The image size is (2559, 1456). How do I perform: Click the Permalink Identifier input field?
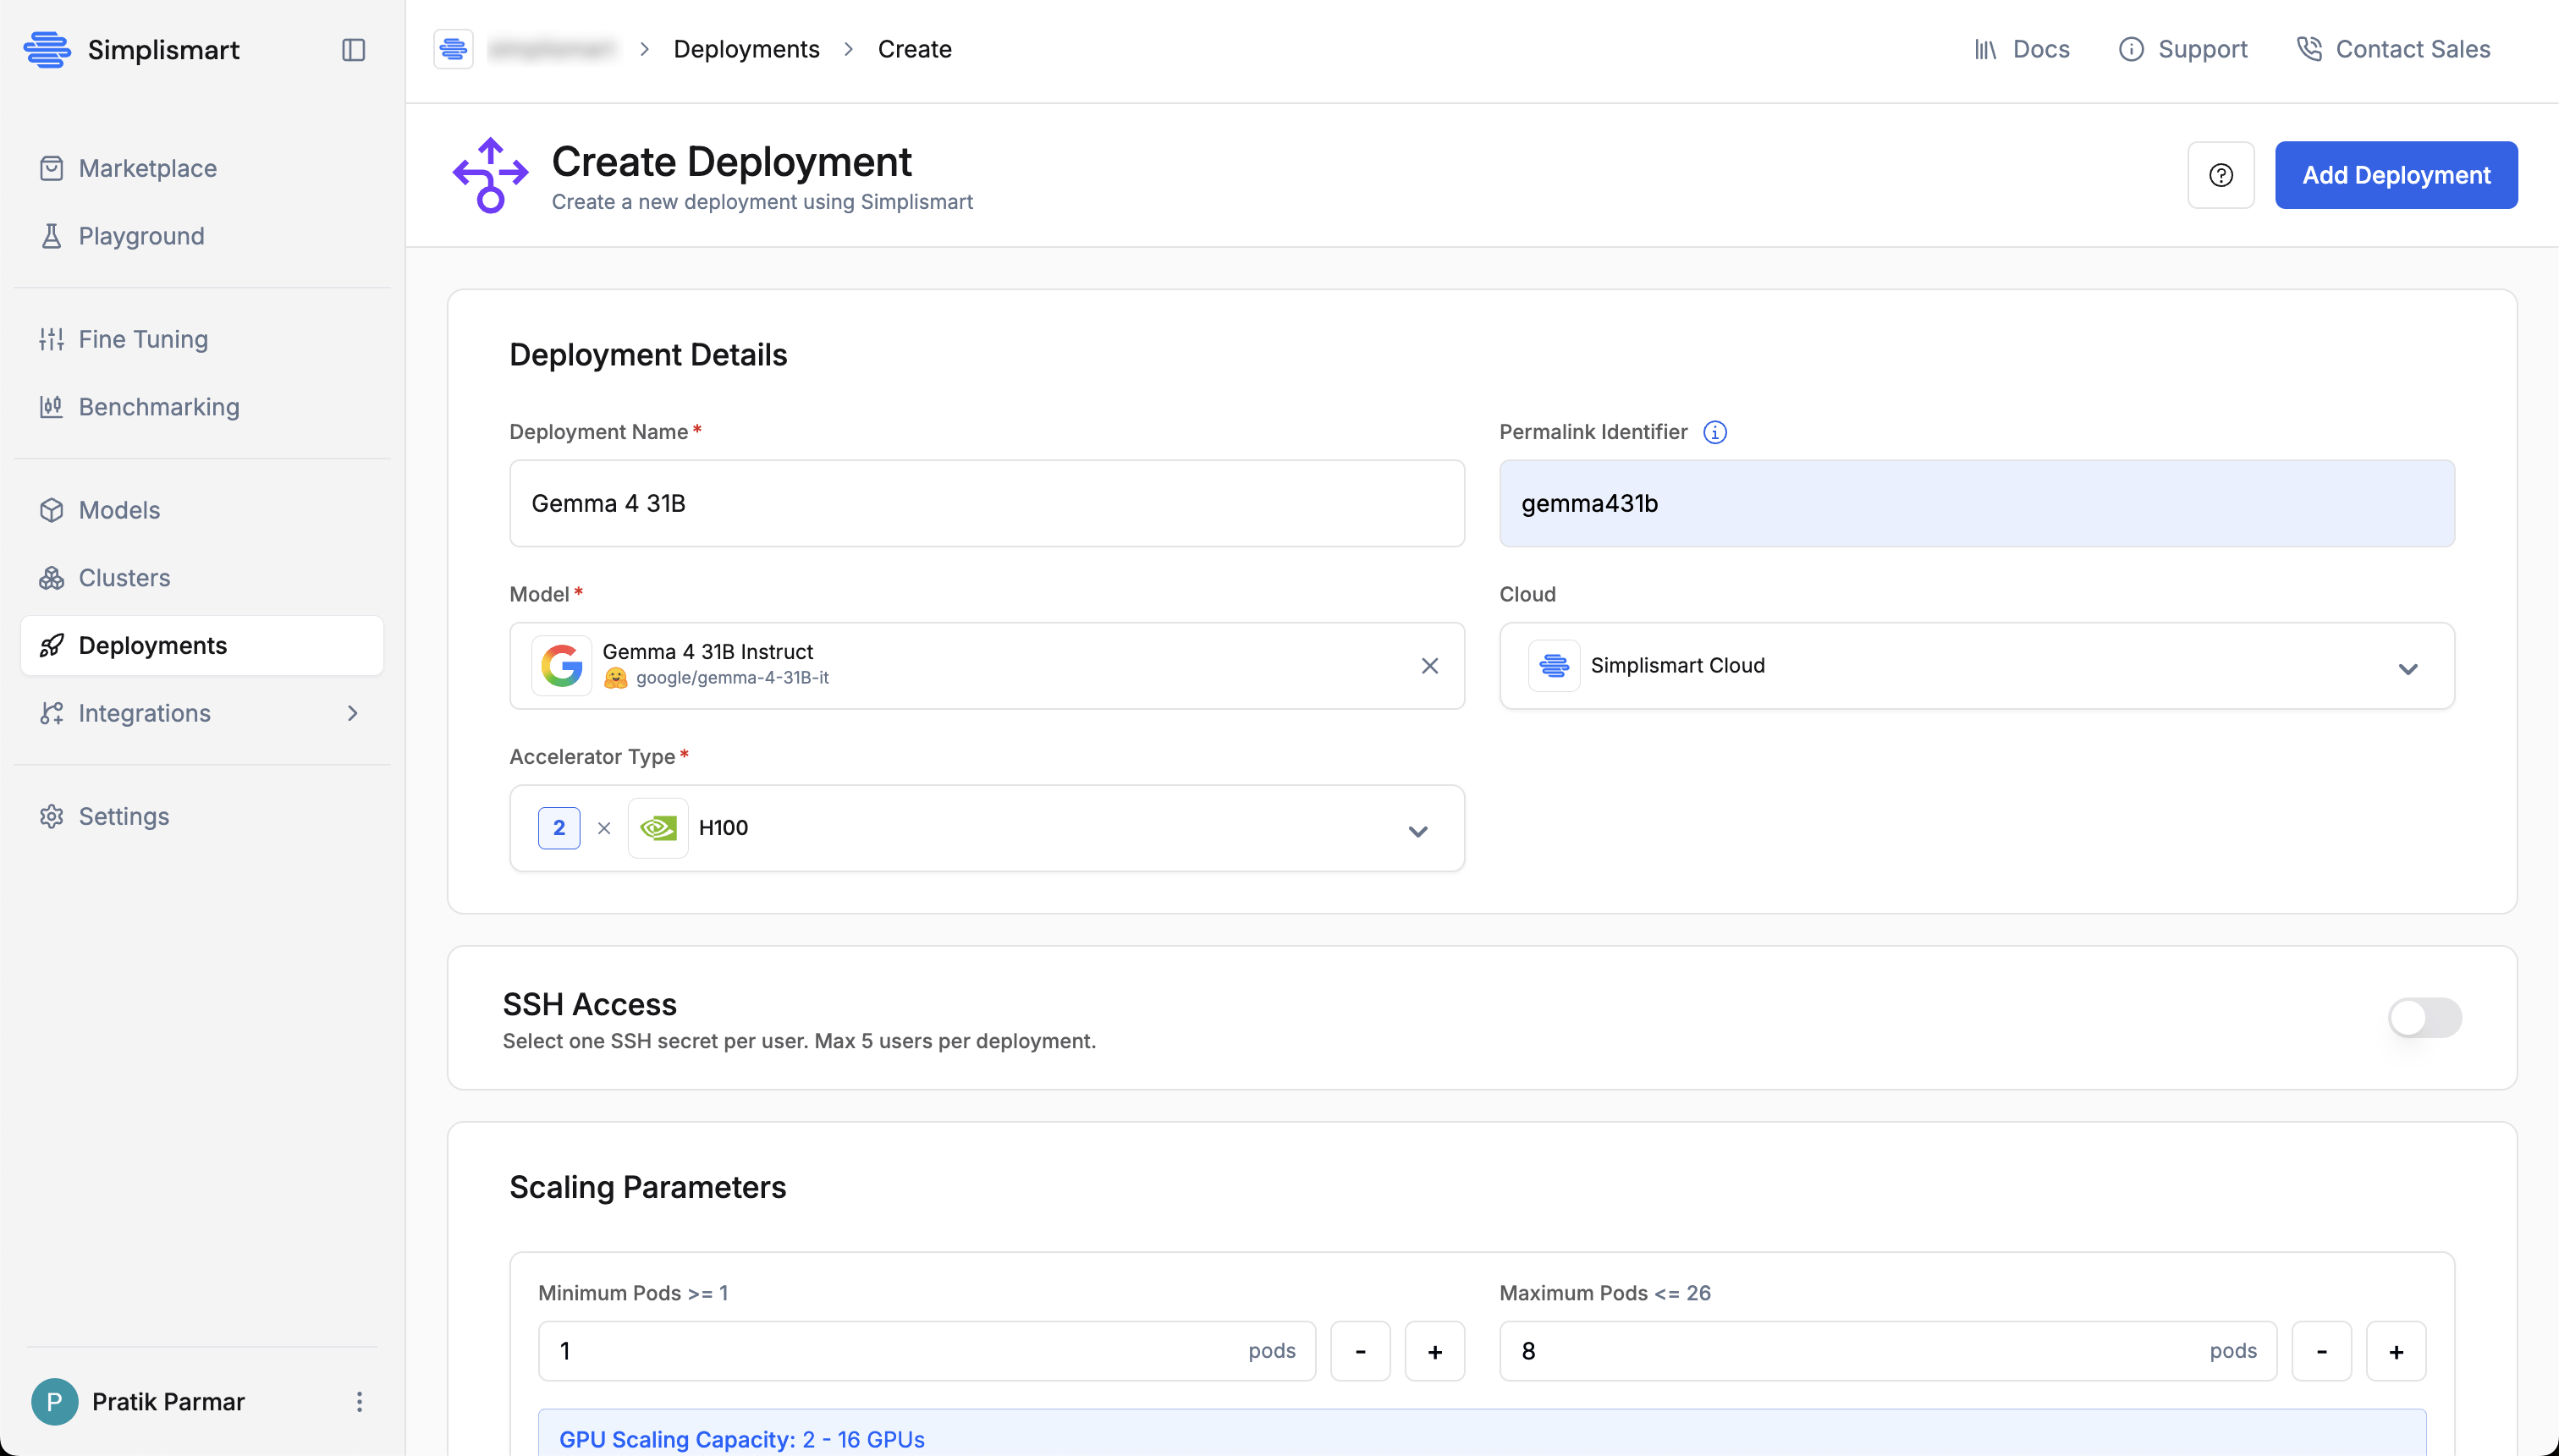[x=1976, y=503]
